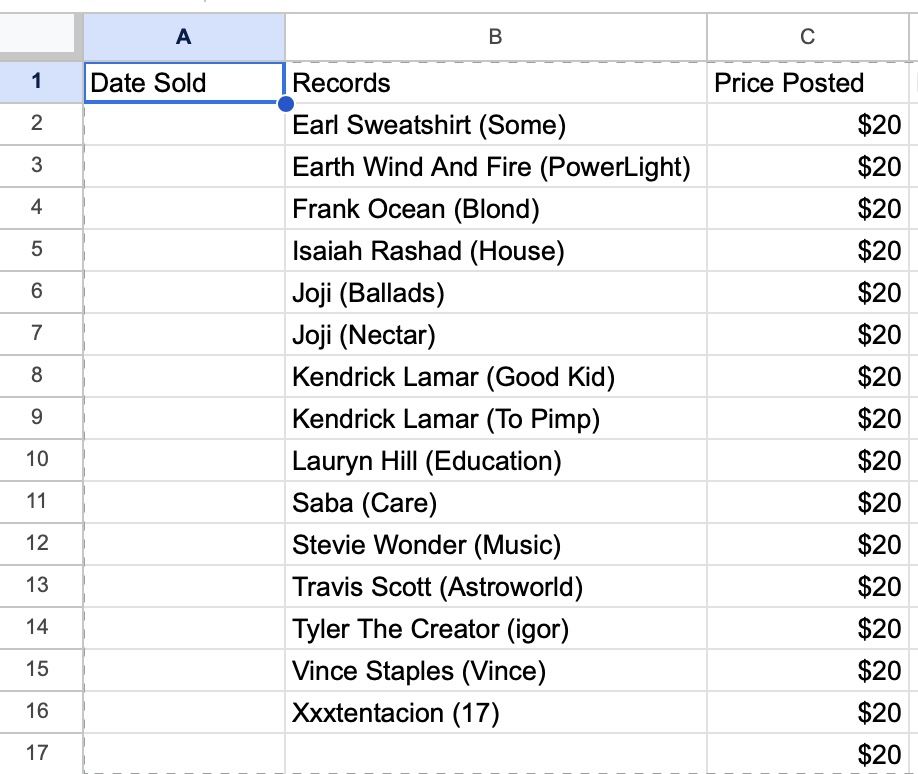The width and height of the screenshot is (918, 774).
Task: Select the empty Records cell in row 17
Action: (495, 753)
